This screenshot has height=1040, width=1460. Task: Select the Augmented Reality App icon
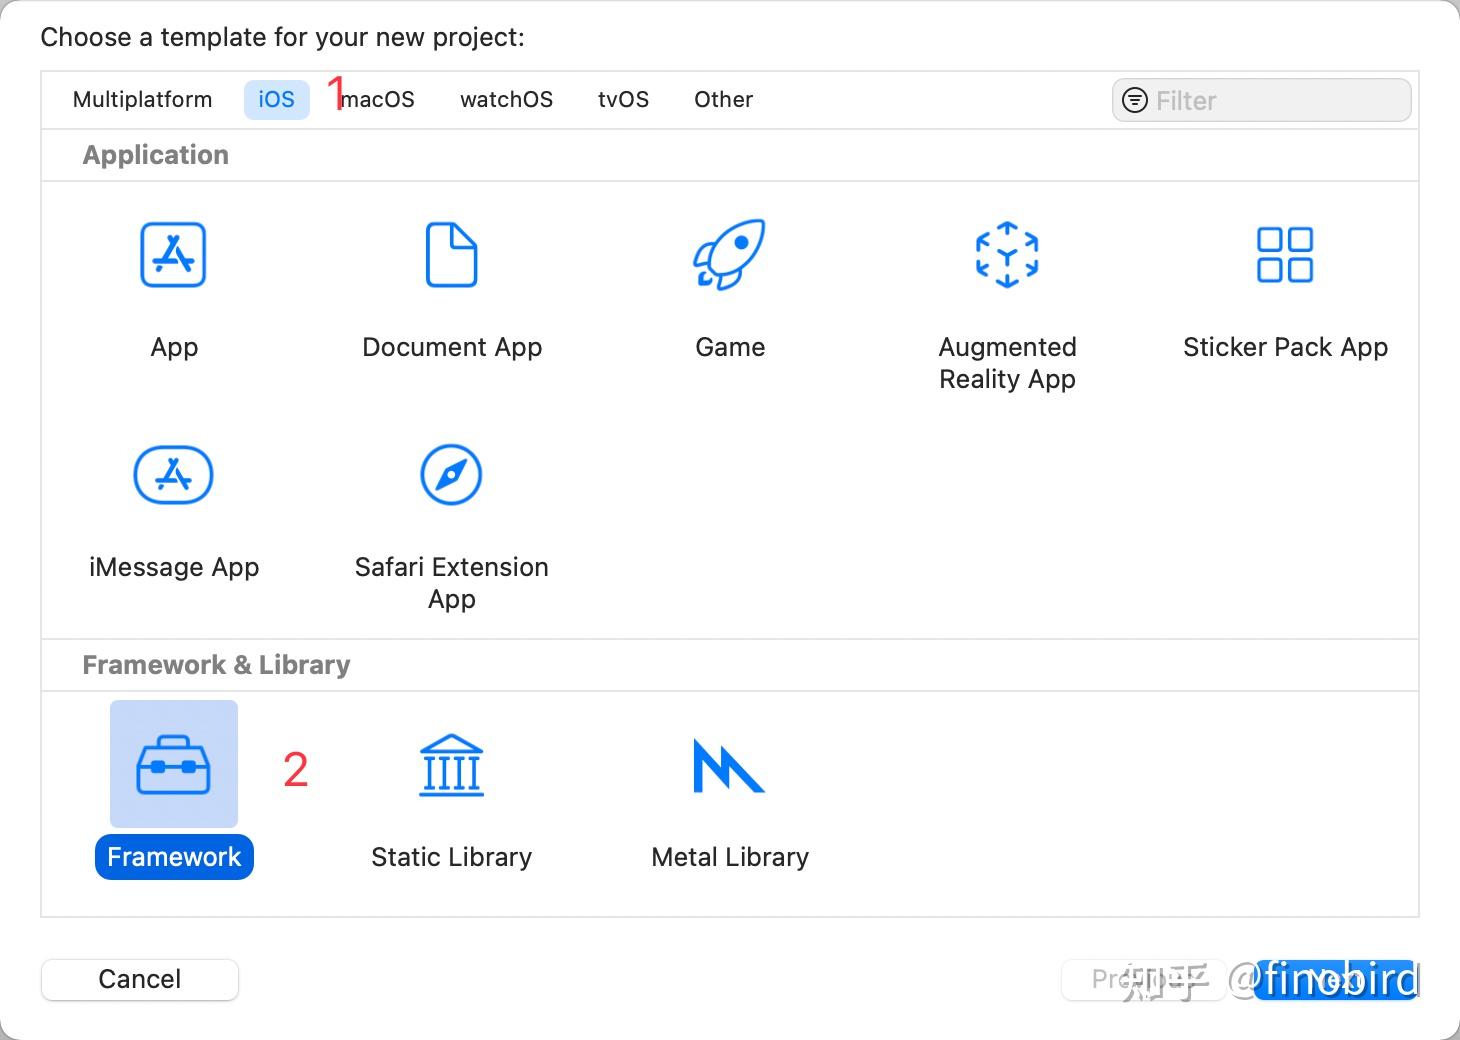click(1007, 255)
